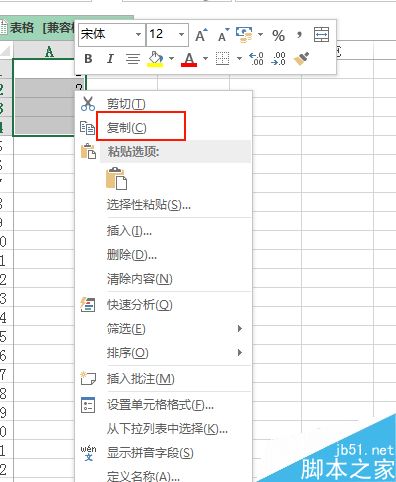Click the Quick Analysis icon
The height and width of the screenshot is (482, 396).
(88, 305)
